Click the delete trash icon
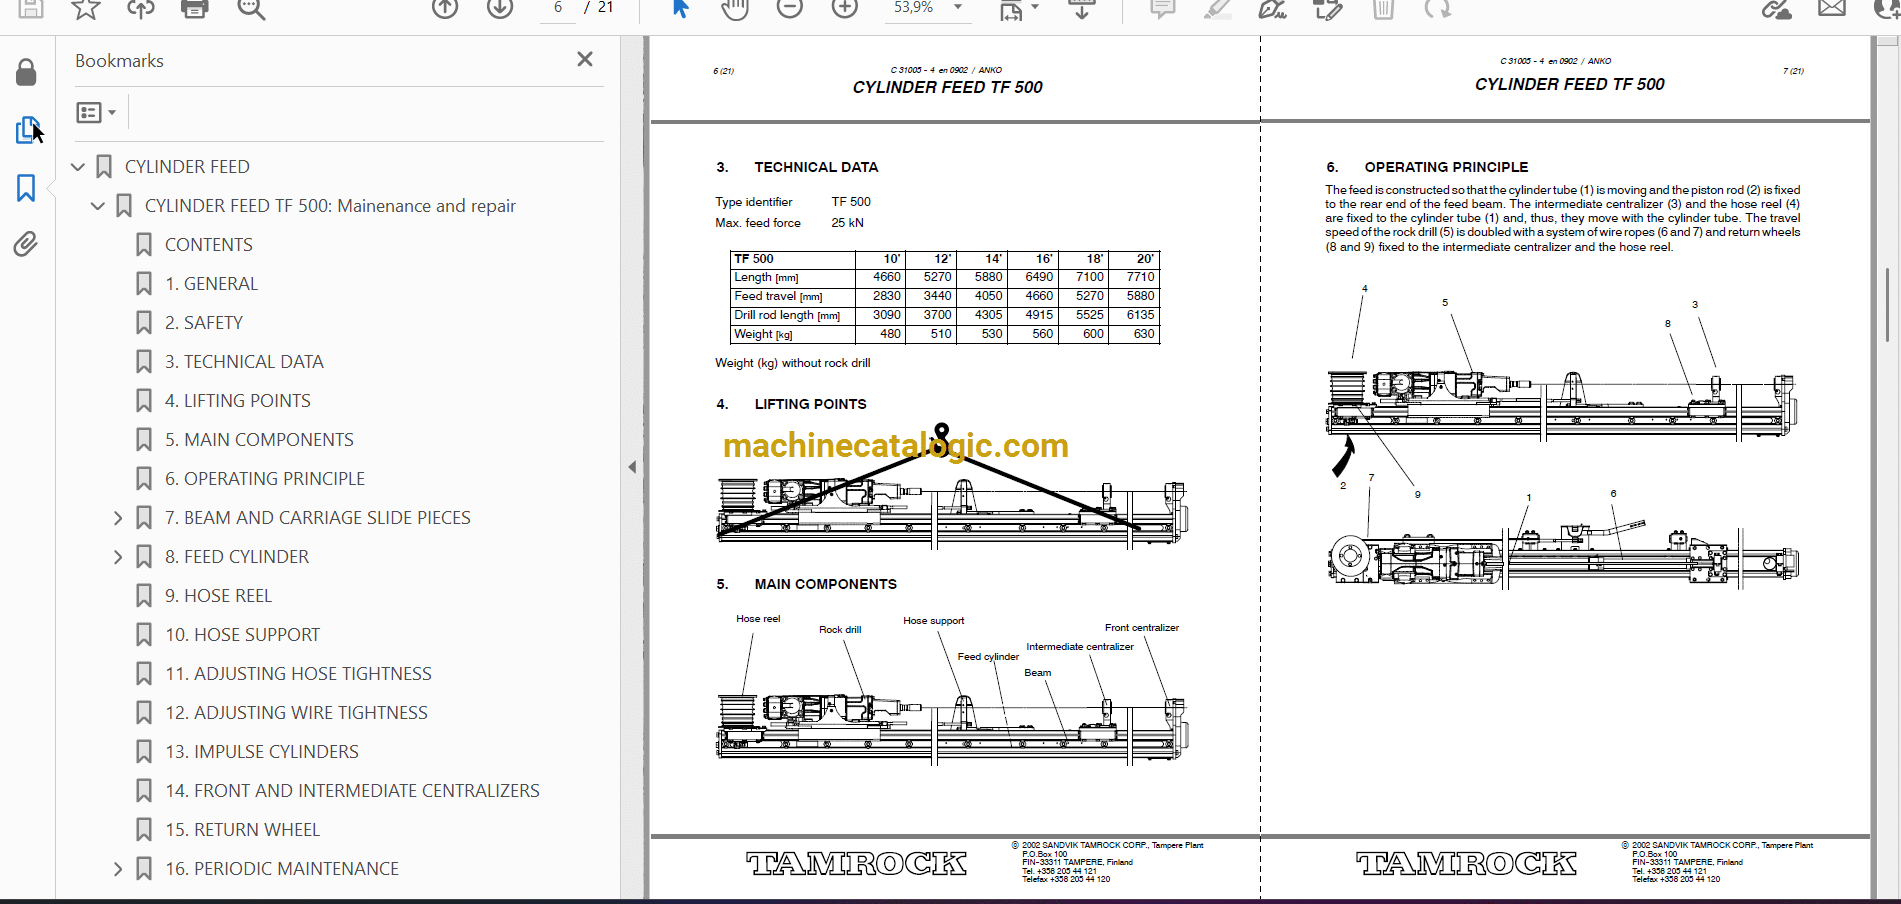The image size is (1901, 904). pos(1383,8)
